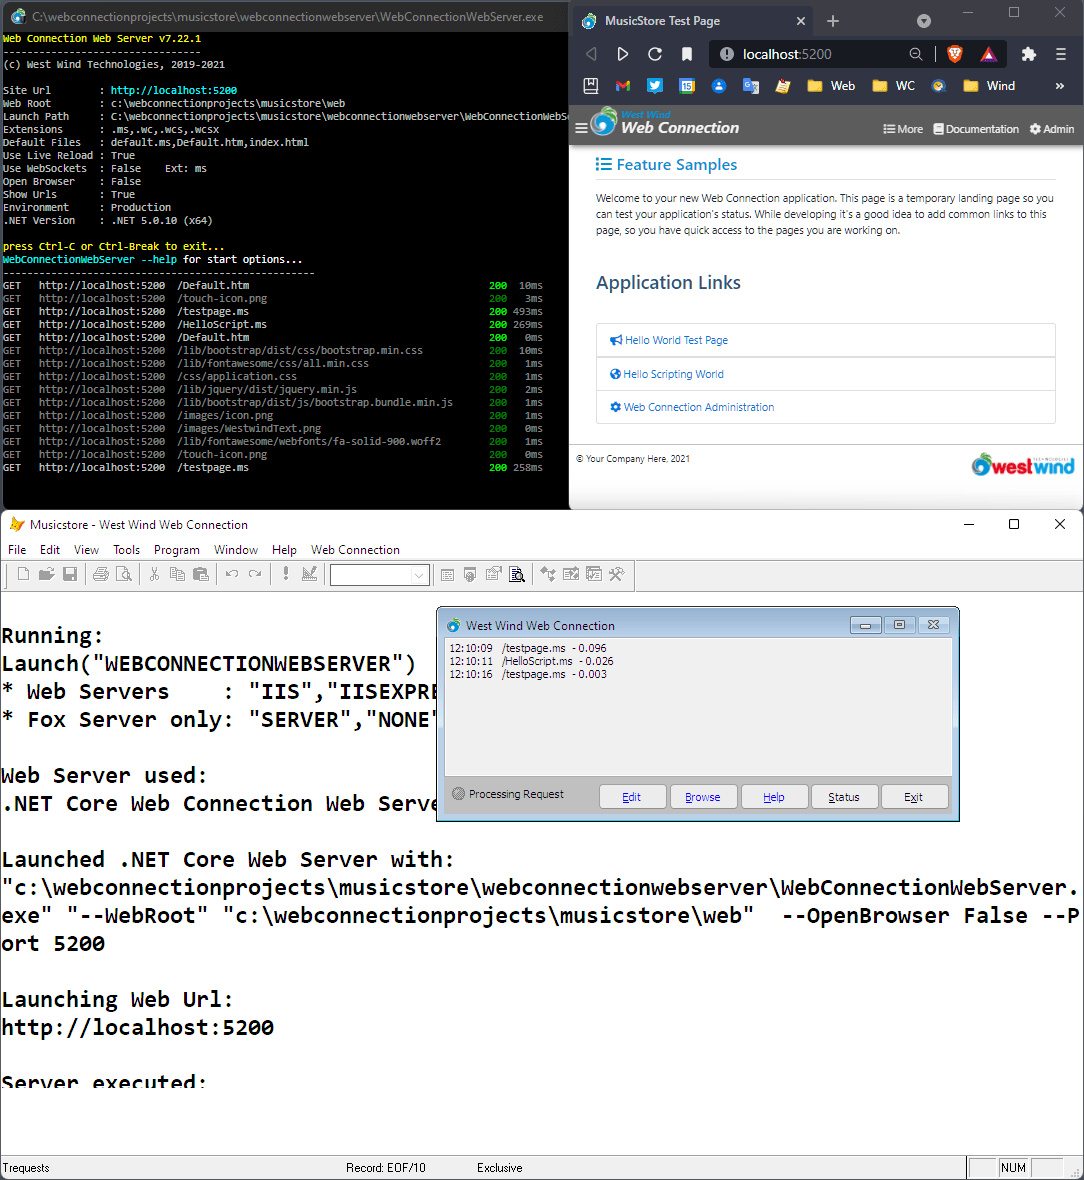
Task: Click the Gmail bookmark icon
Action: [x=623, y=86]
